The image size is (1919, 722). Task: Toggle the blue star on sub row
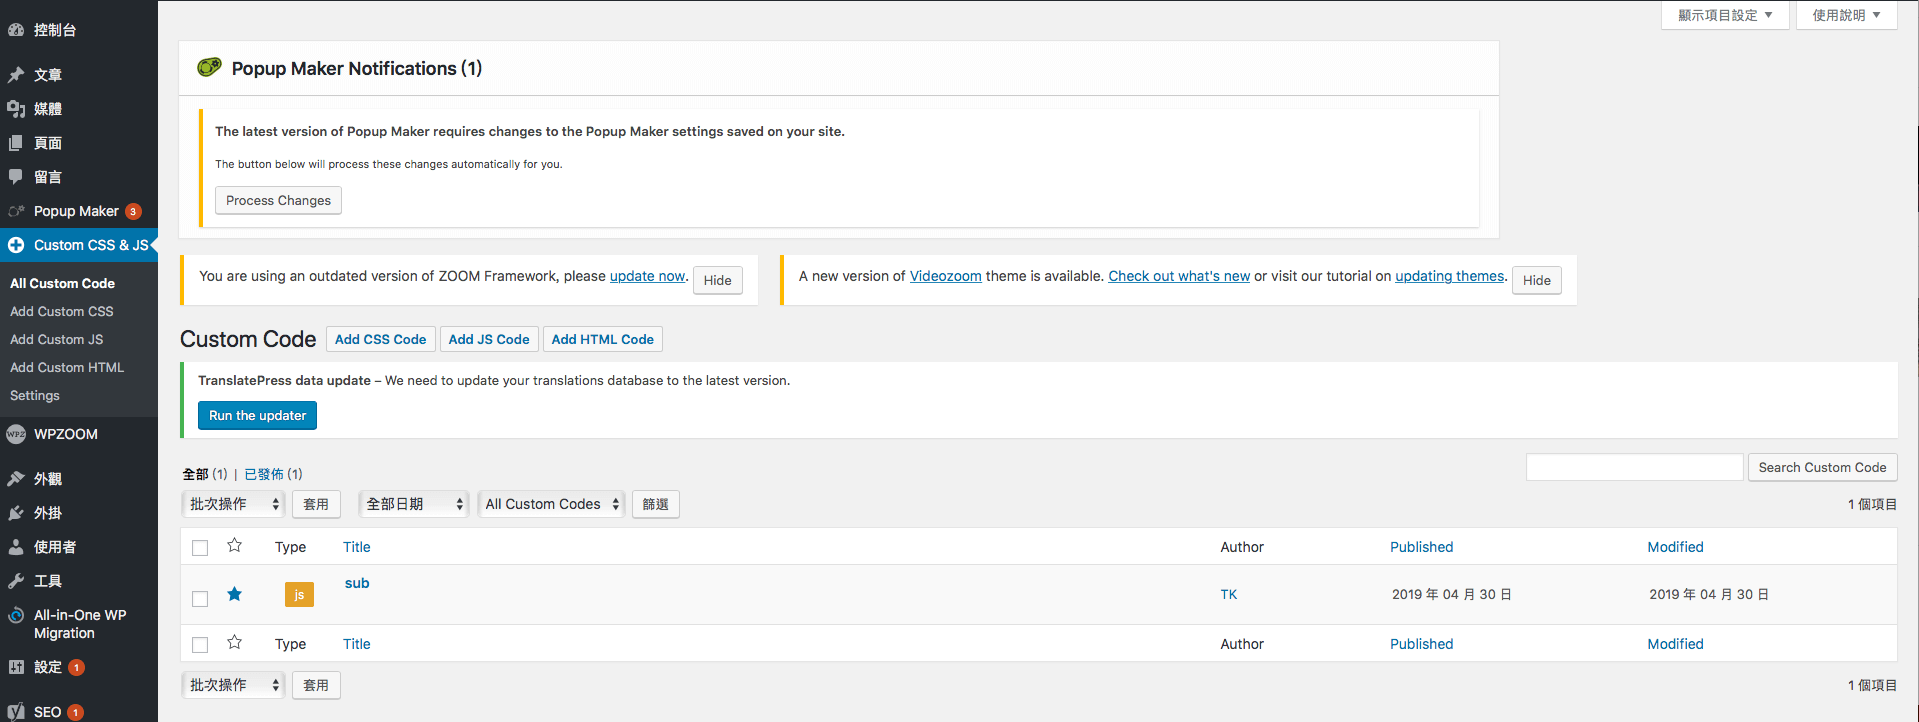pyautogui.click(x=234, y=594)
